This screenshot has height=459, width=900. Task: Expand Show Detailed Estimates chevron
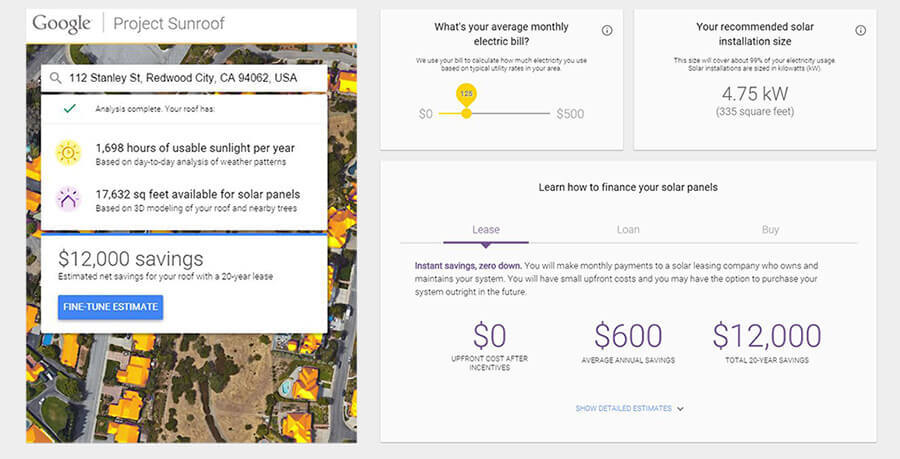point(680,408)
